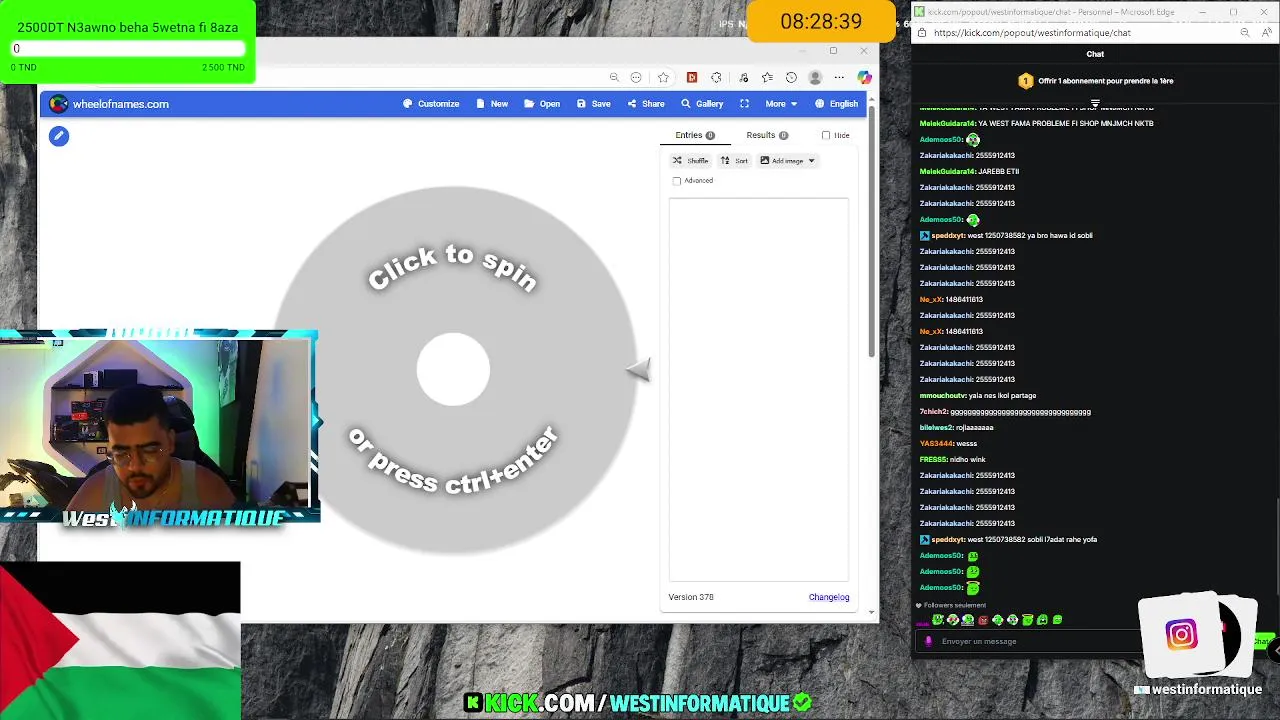Click the gift subscription leaderboard banner

point(1095,81)
